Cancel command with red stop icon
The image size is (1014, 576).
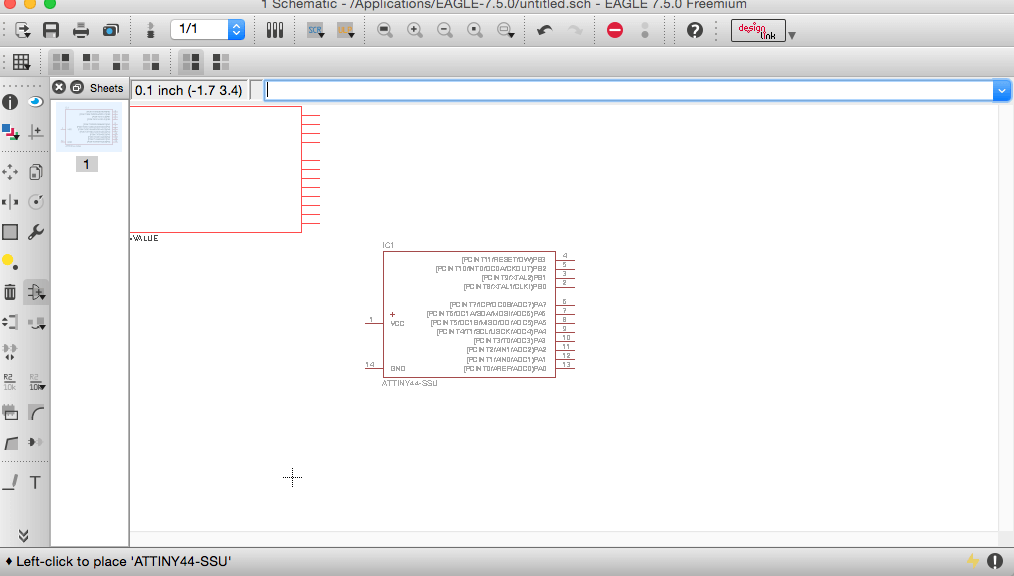tap(615, 30)
